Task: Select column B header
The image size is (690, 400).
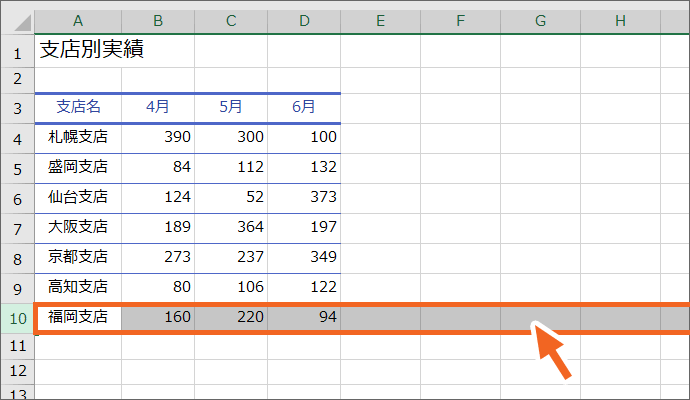Action: [x=158, y=21]
